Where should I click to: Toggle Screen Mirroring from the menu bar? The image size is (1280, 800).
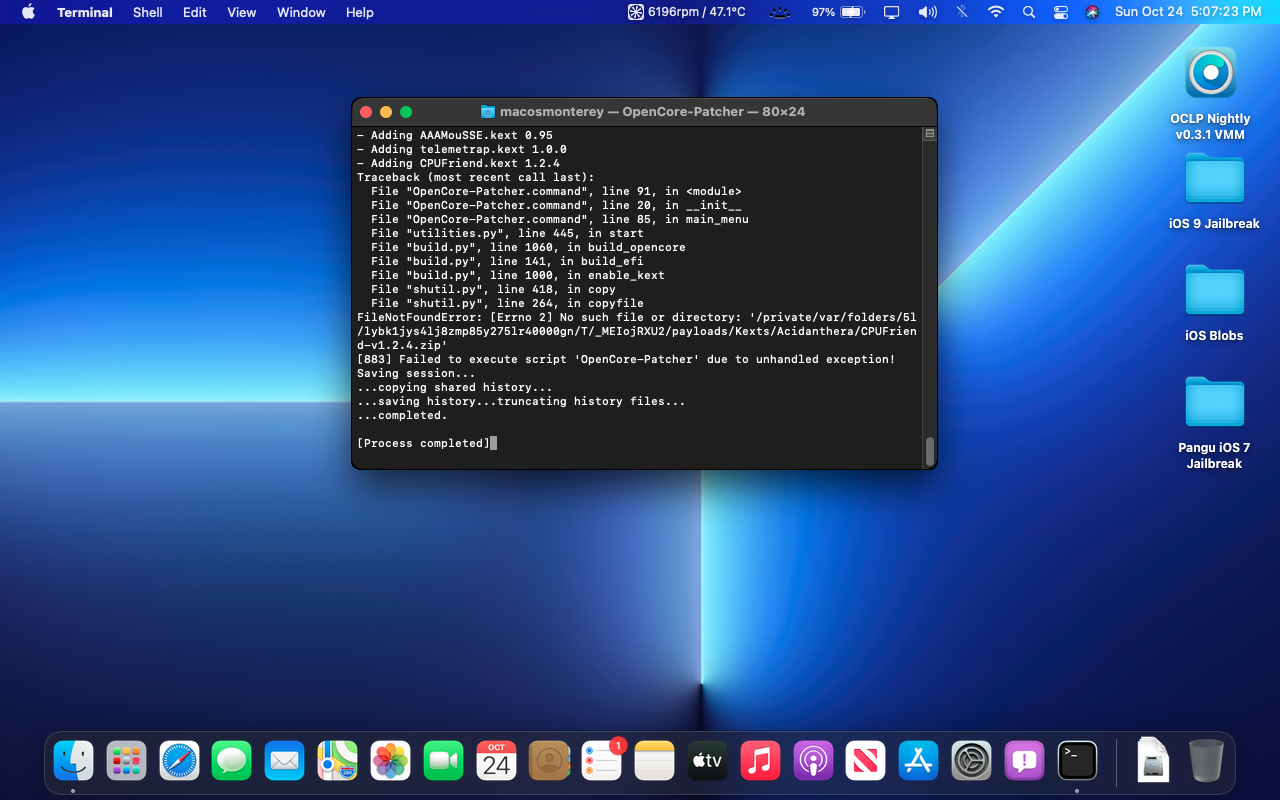tap(890, 12)
